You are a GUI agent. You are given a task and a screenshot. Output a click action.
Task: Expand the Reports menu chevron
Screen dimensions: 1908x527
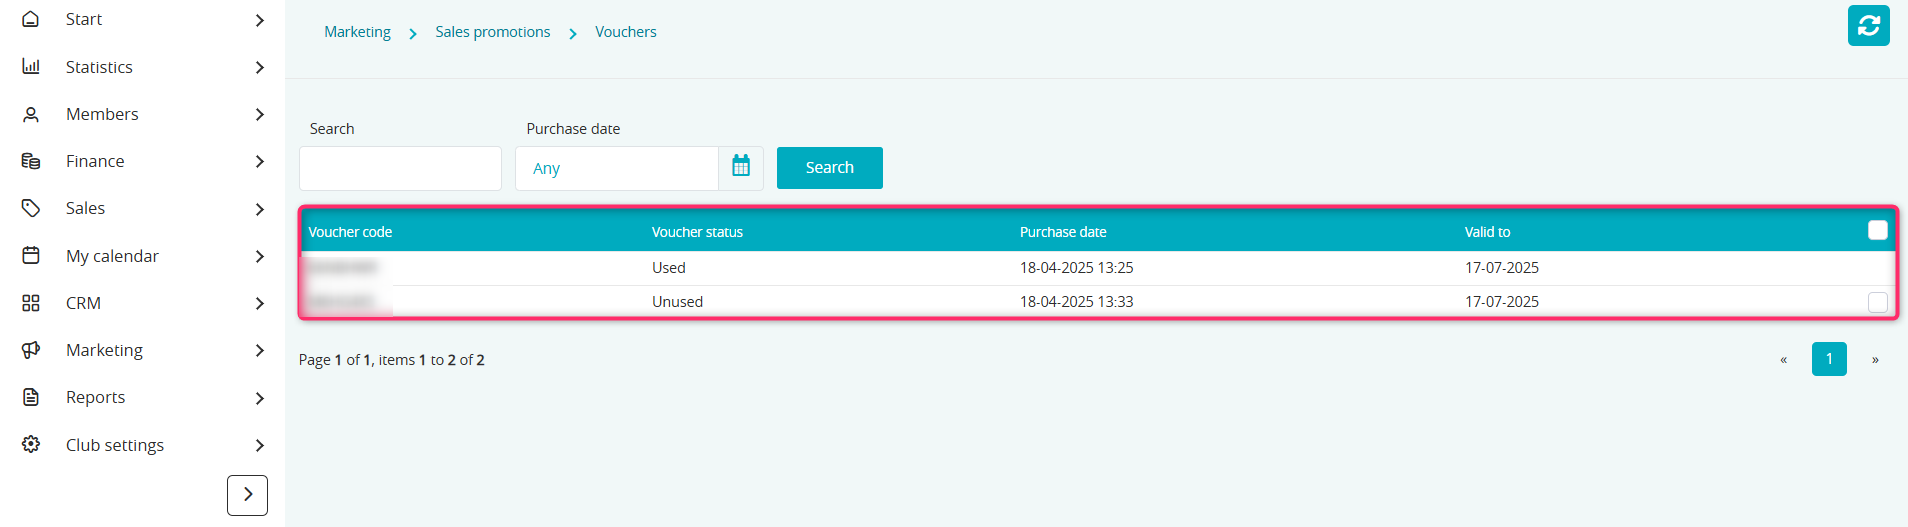tap(259, 398)
